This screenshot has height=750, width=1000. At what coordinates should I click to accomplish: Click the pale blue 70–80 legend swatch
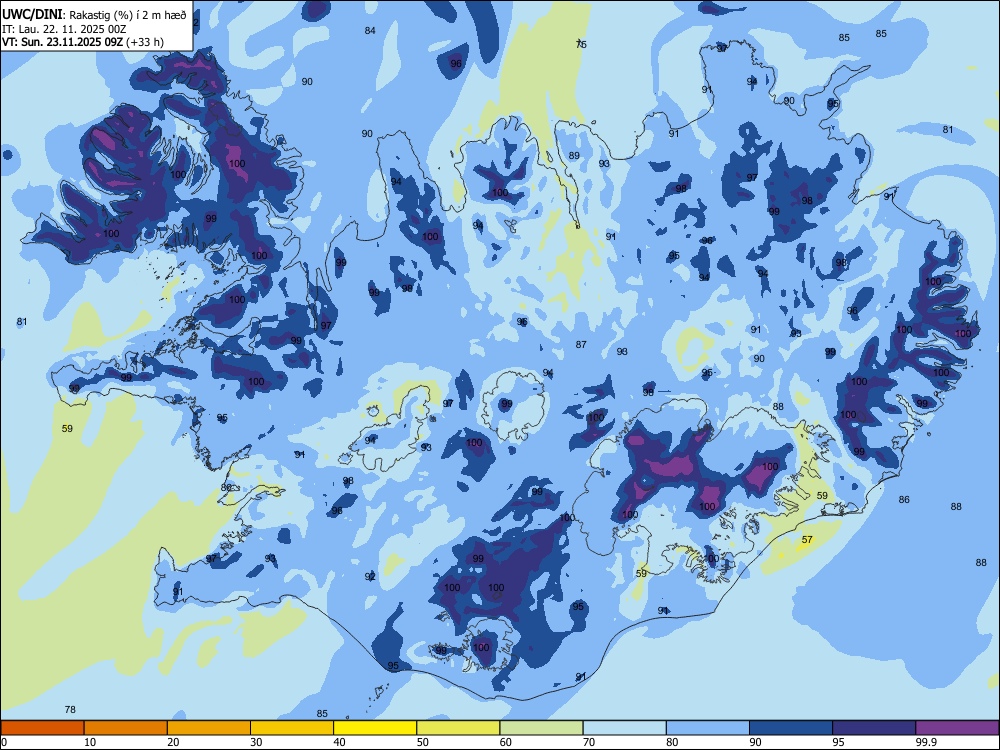624,728
